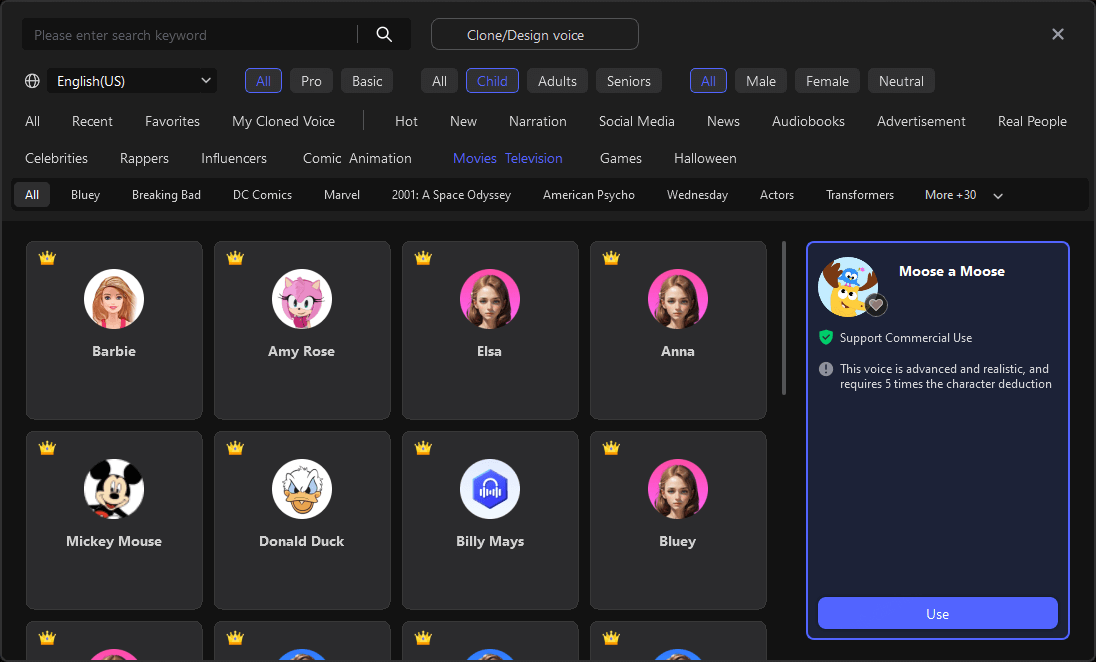The image size is (1096, 662).
Task: Open the Recent voices tab
Action: (x=92, y=121)
